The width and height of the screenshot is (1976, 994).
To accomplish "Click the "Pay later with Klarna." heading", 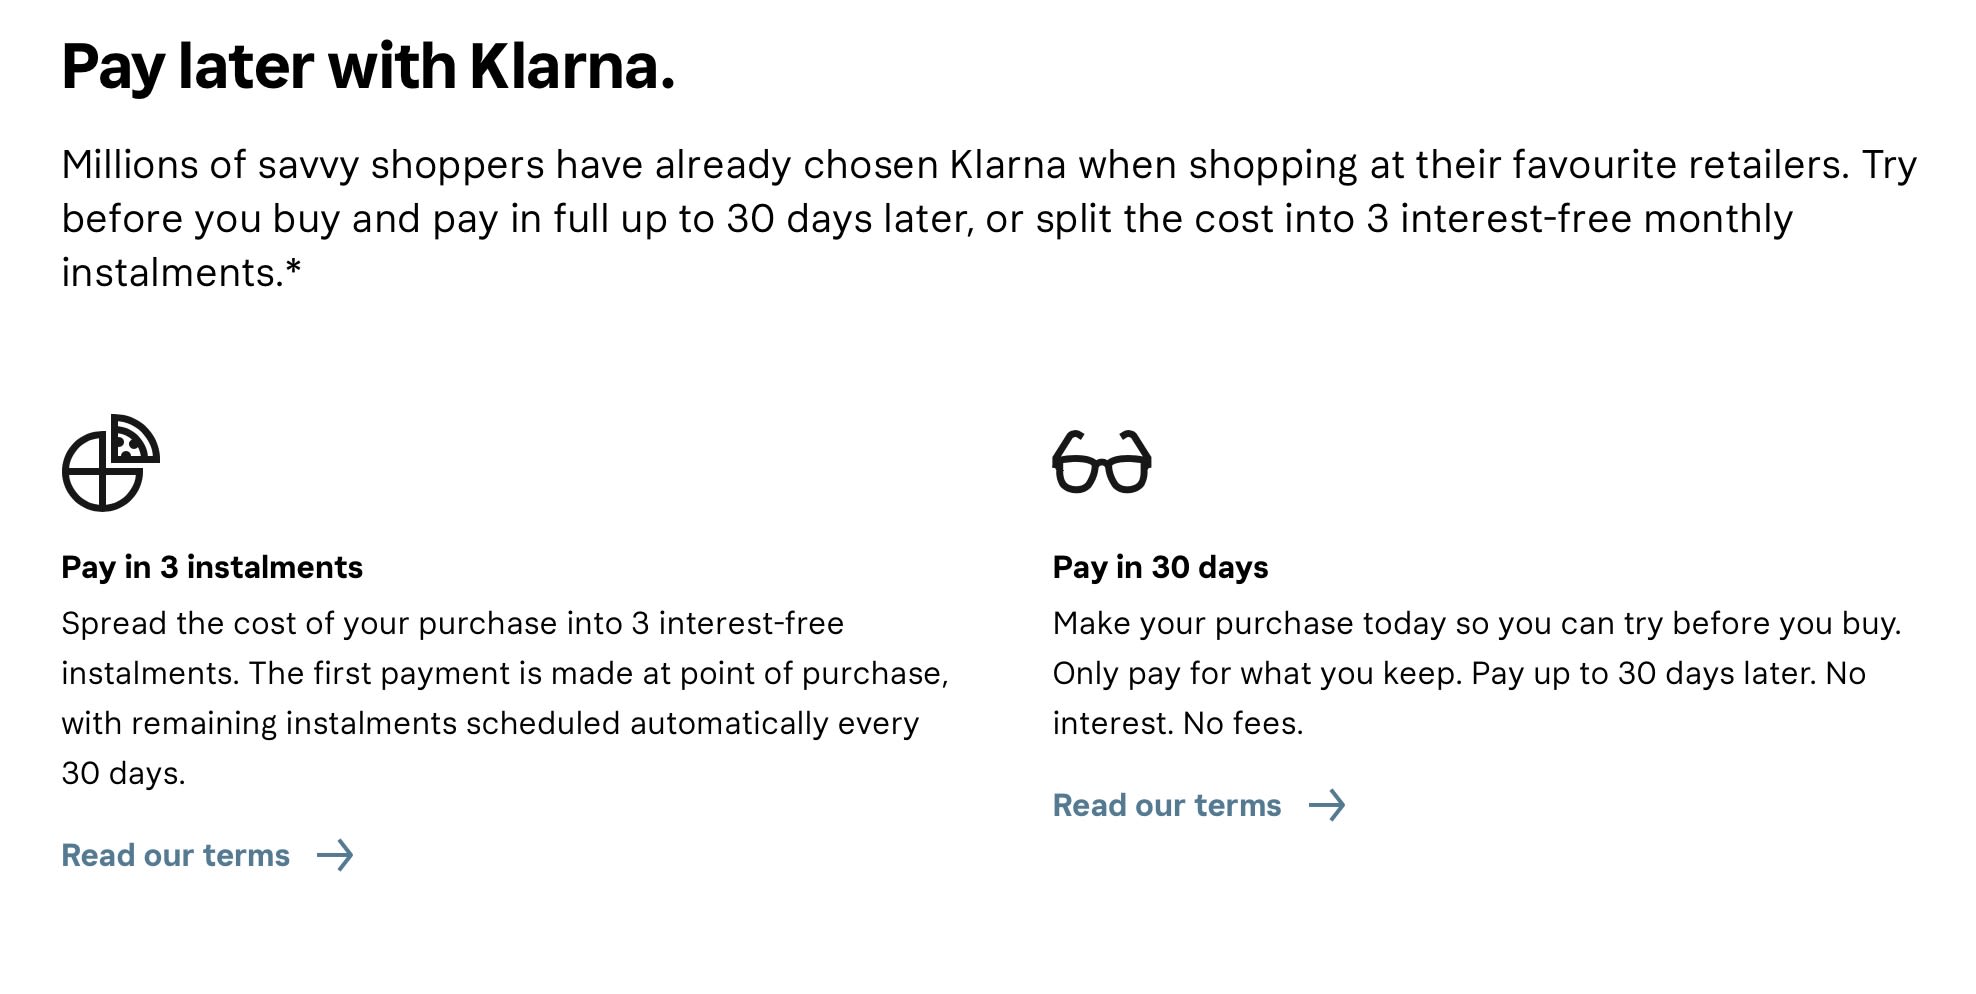I will [368, 67].
